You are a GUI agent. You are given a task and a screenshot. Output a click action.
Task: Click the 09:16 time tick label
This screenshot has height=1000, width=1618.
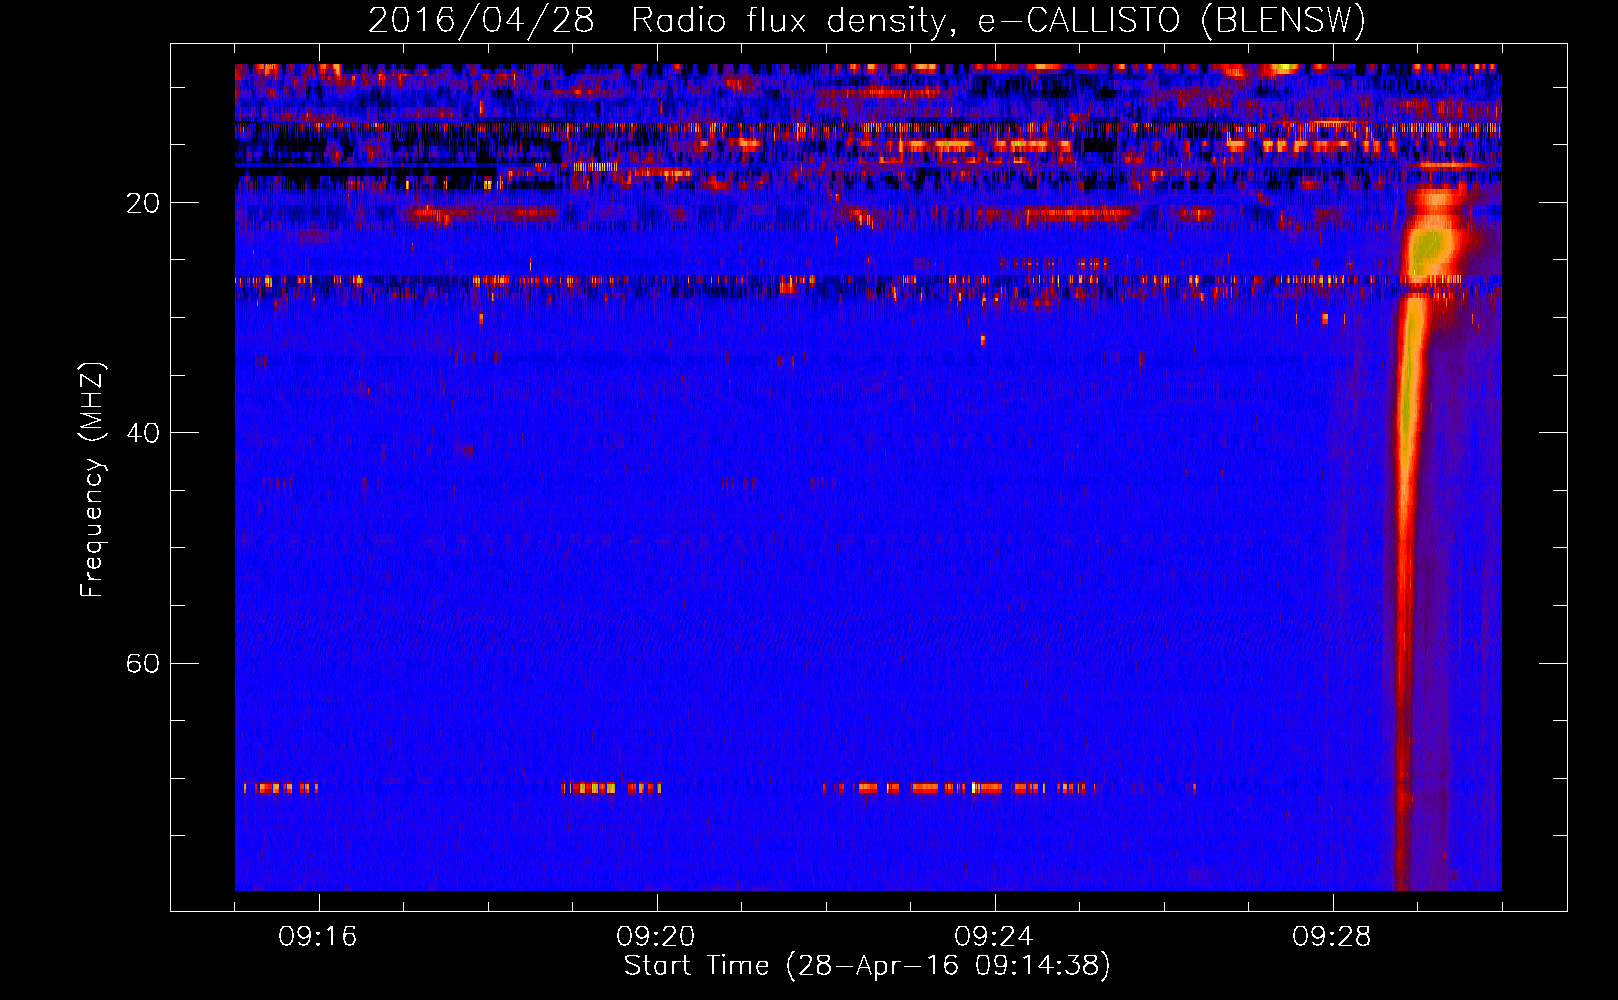(x=318, y=937)
